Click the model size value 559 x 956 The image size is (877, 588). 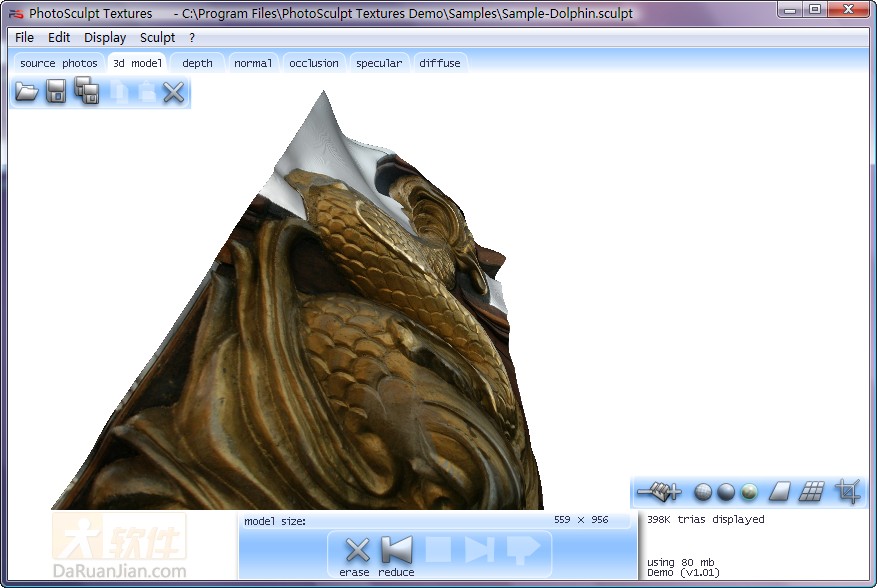pos(581,520)
